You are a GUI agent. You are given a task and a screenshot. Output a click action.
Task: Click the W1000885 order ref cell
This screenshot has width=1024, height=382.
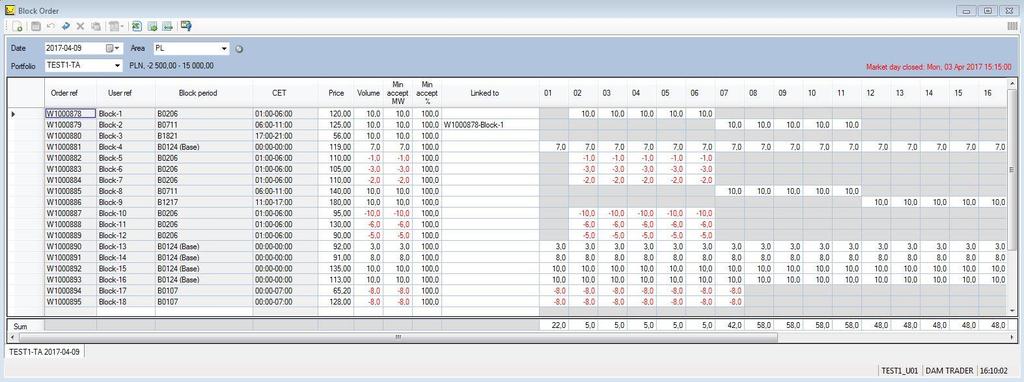(x=71, y=191)
